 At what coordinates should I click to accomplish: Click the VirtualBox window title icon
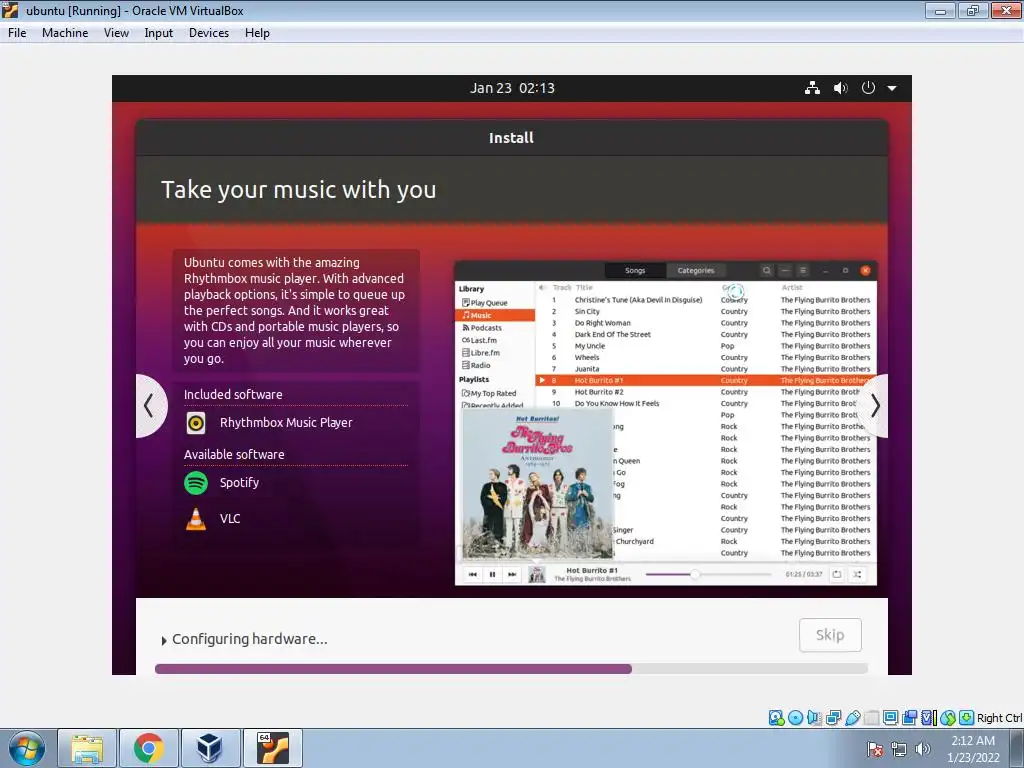click(10, 10)
